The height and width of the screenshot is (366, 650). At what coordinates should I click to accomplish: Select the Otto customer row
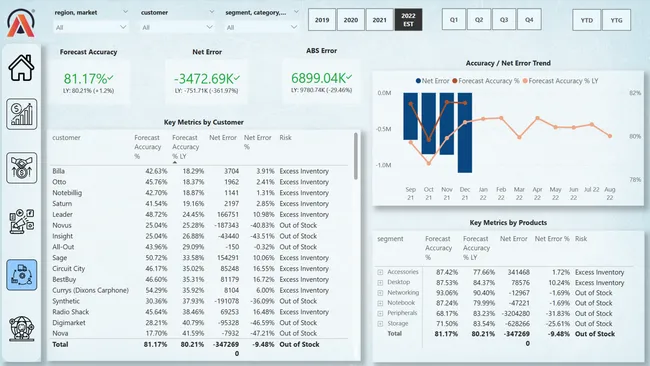click(x=199, y=182)
